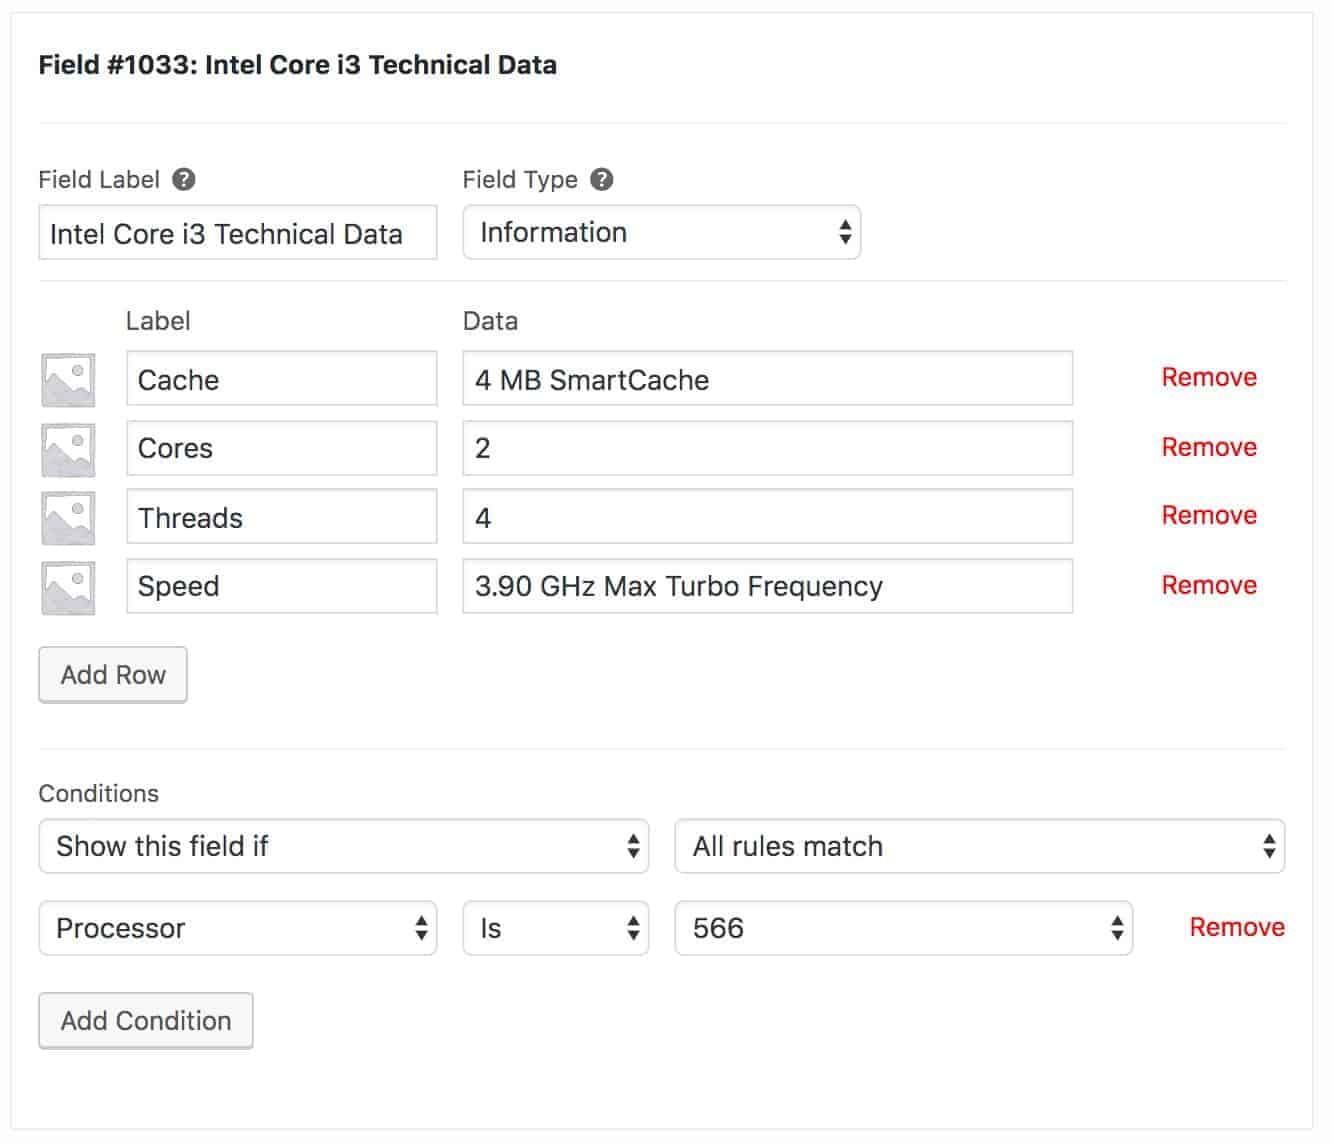Viewport: 1332px width, 1144px height.
Task: Remove the Processor condition
Action: pos(1237,927)
